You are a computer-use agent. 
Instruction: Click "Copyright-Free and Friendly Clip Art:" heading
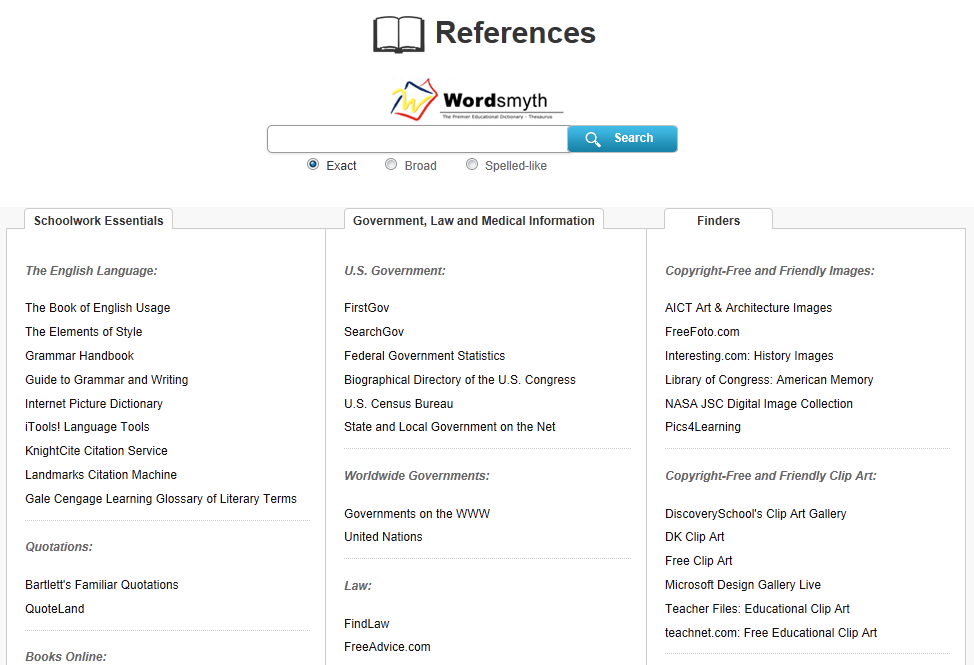(771, 476)
